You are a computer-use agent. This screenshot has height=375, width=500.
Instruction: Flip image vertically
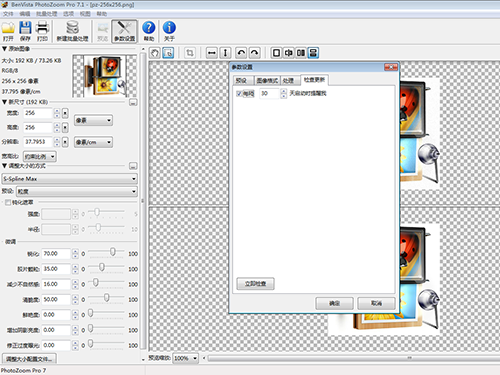click(225, 53)
